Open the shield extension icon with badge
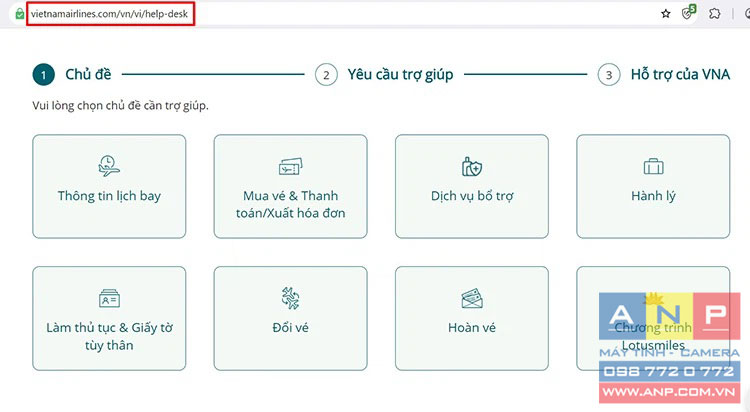 (688, 12)
